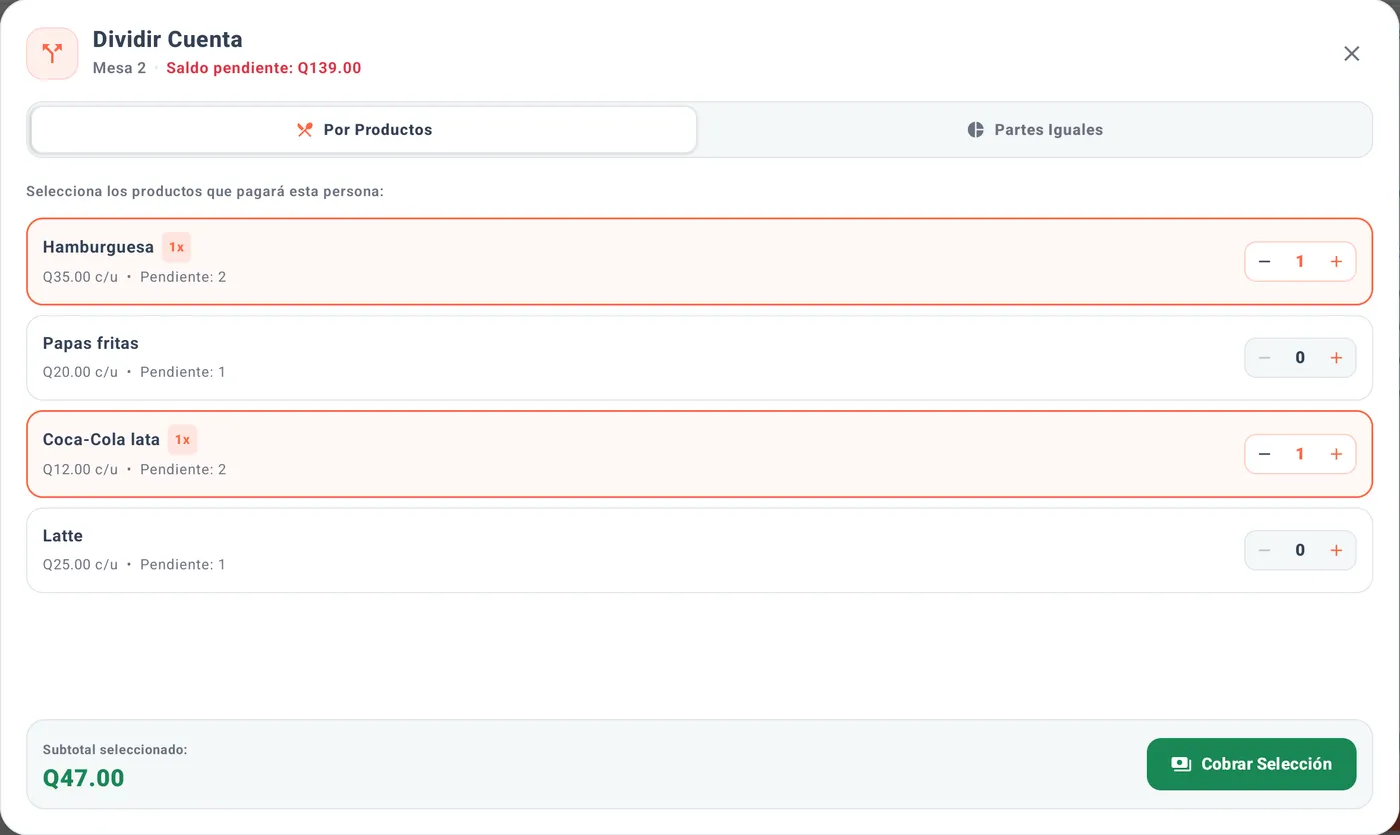Add one Latte with plus icon

pyautogui.click(x=1336, y=550)
